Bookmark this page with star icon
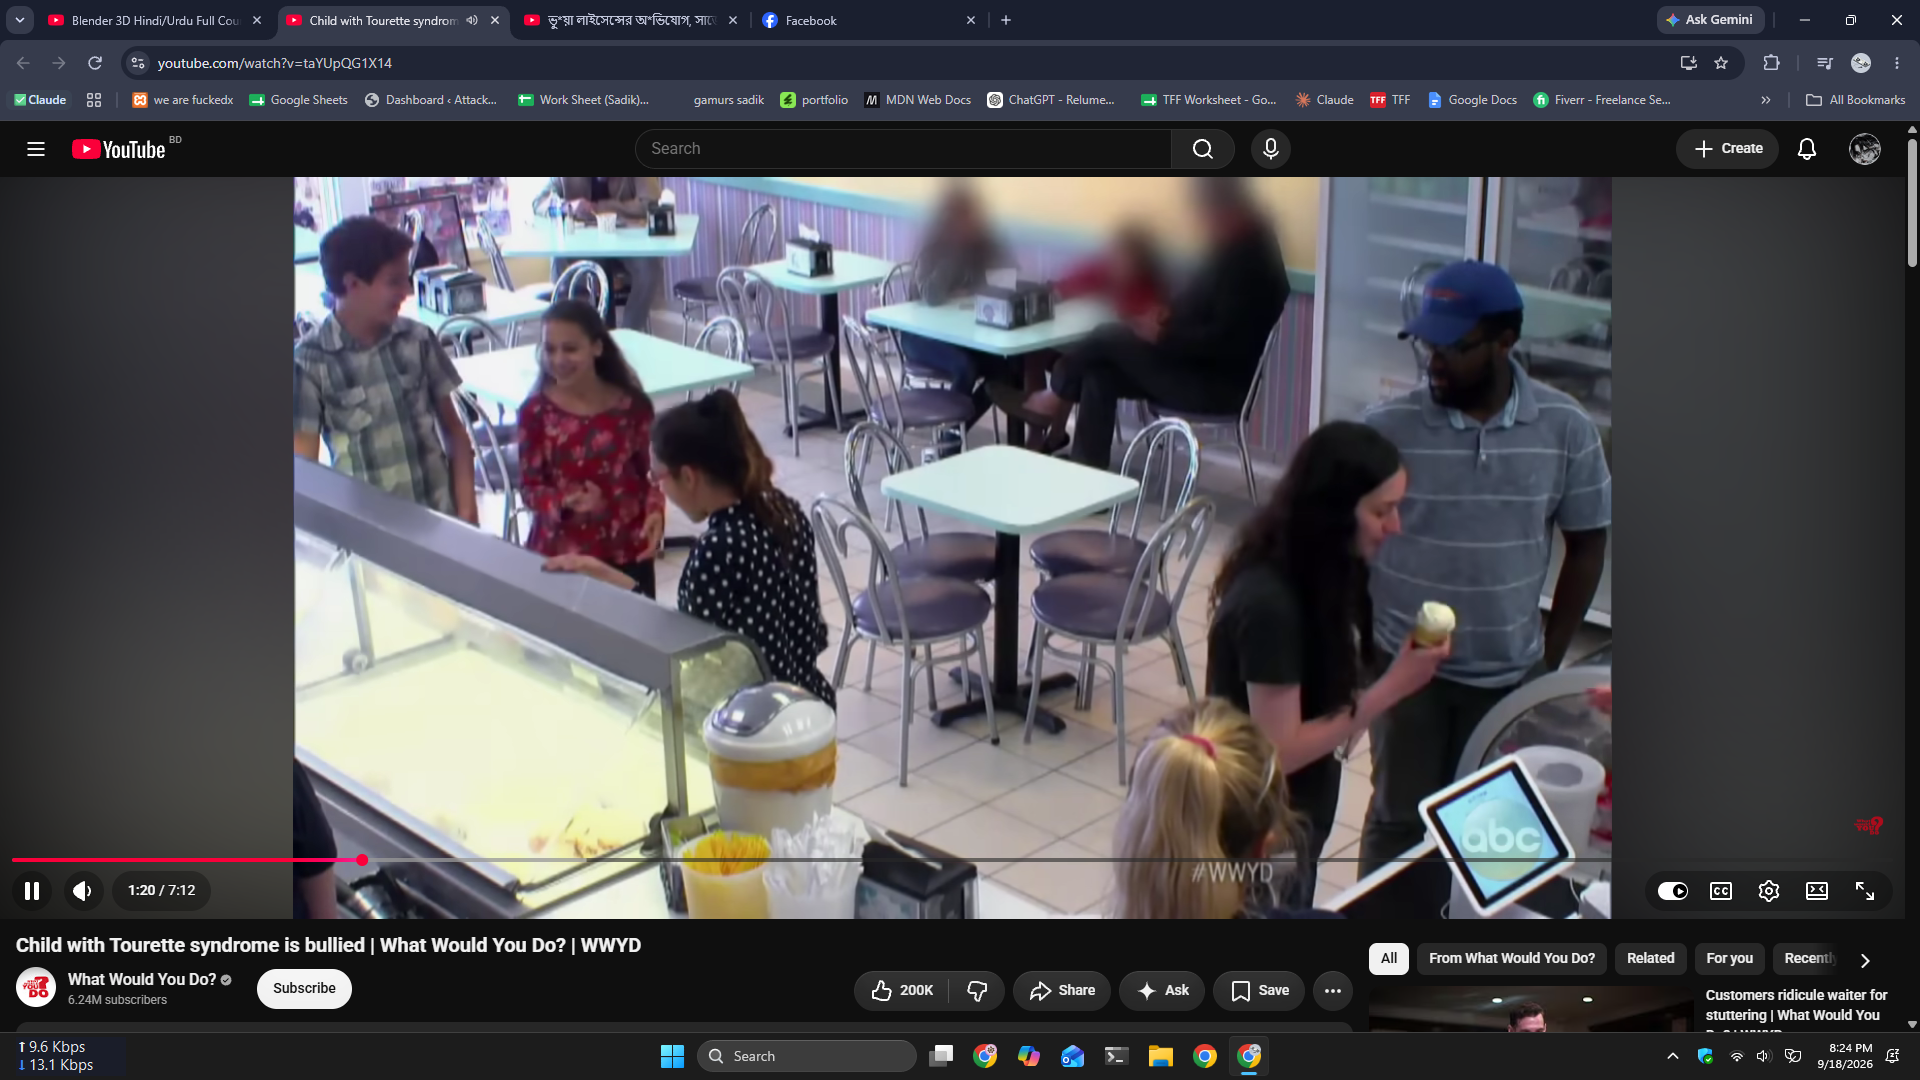Screen dimensions: 1920x1080 point(1721,63)
